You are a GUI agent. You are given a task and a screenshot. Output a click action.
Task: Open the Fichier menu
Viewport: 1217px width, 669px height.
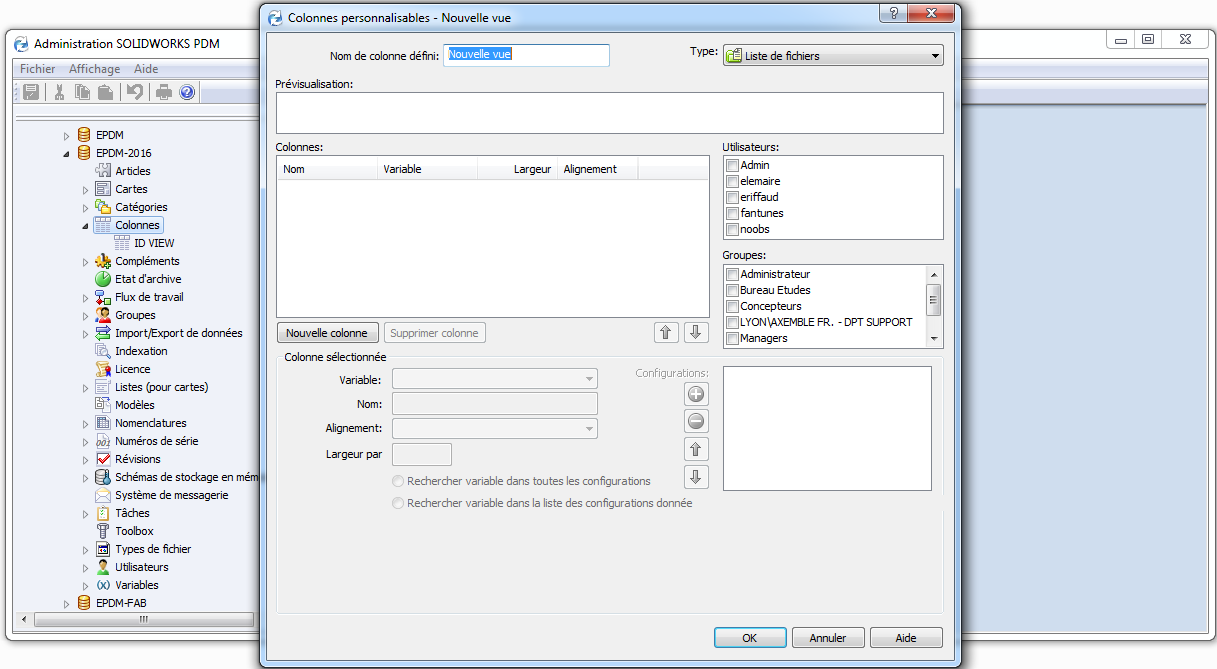[38, 69]
